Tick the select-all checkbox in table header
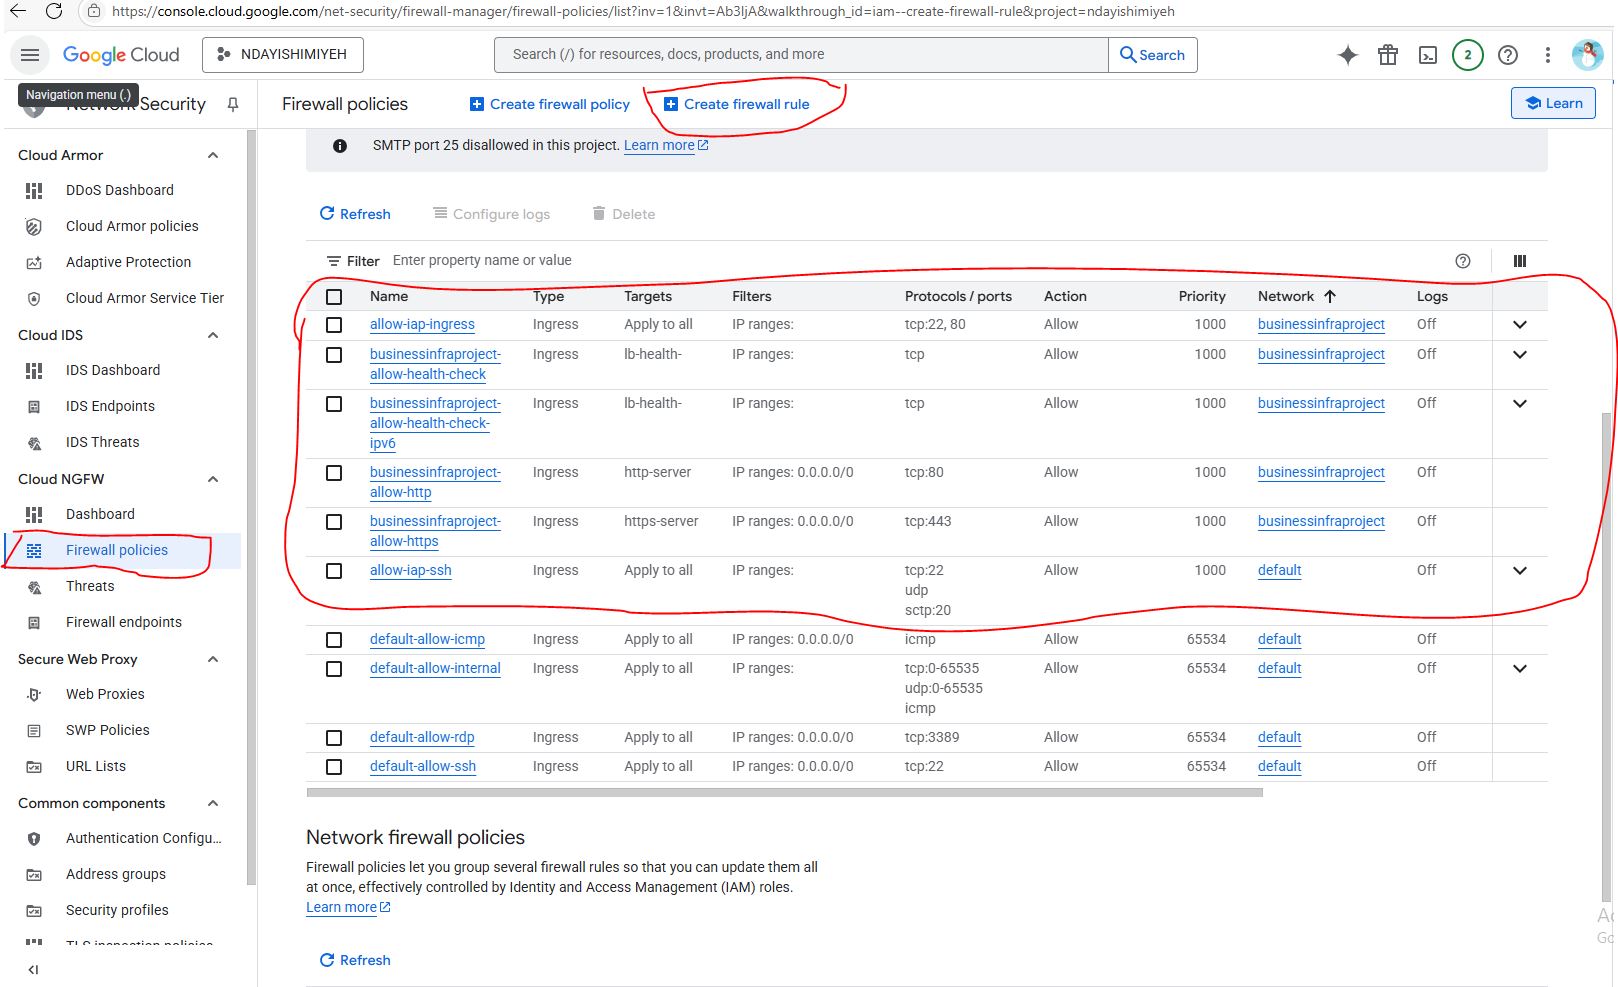This screenshot has height=987, width=1618. (x=334, y=297)
